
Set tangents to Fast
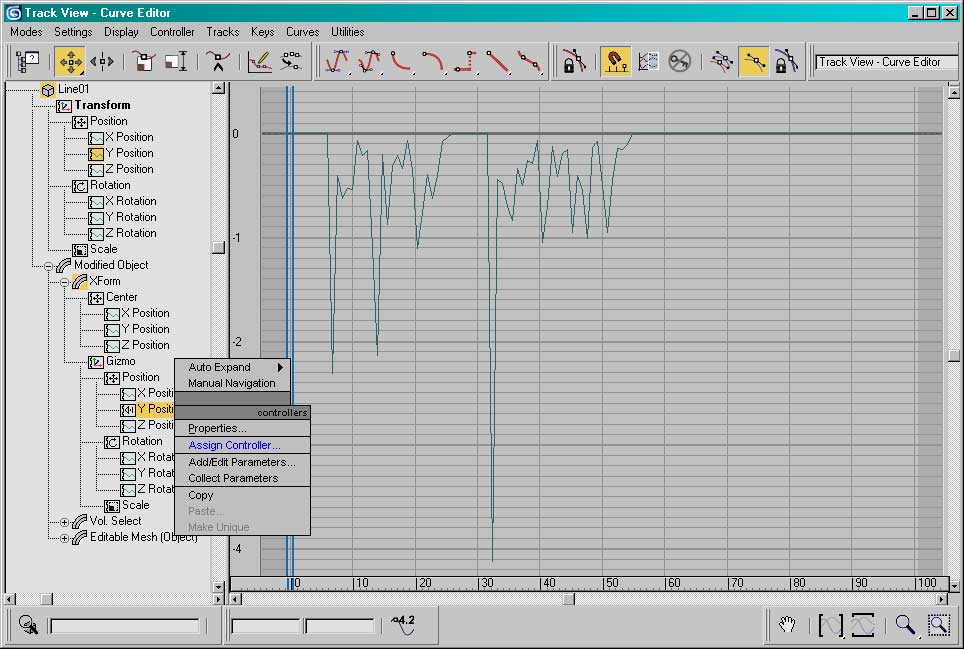pyautogui.click(x=401, y=61)
